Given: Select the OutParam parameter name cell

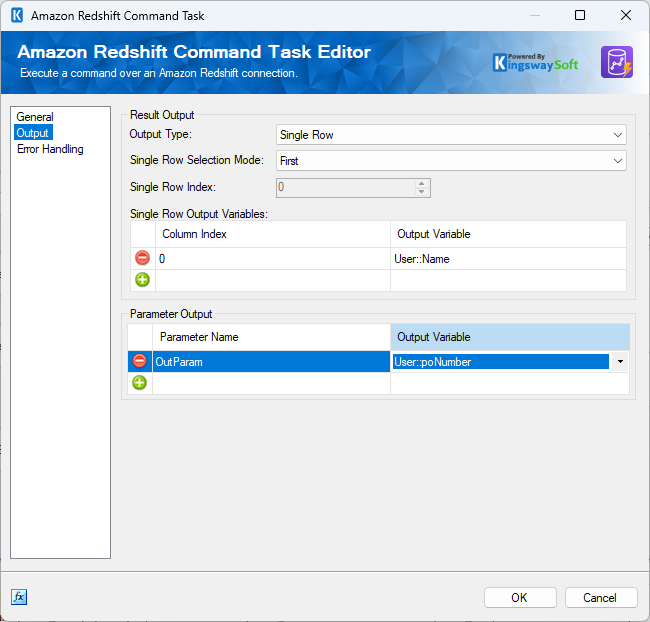Looking at the screenshot, I should [x=272, y=362].
